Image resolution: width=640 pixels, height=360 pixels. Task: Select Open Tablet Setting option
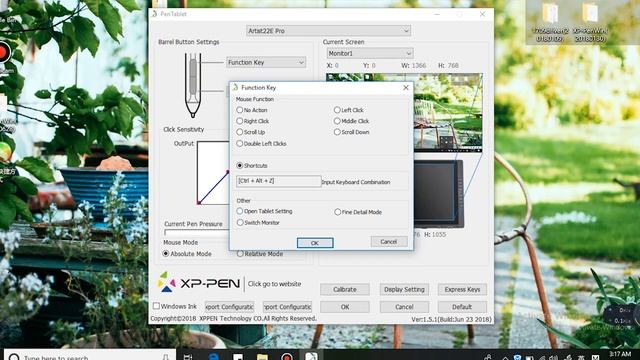(240, 211)
